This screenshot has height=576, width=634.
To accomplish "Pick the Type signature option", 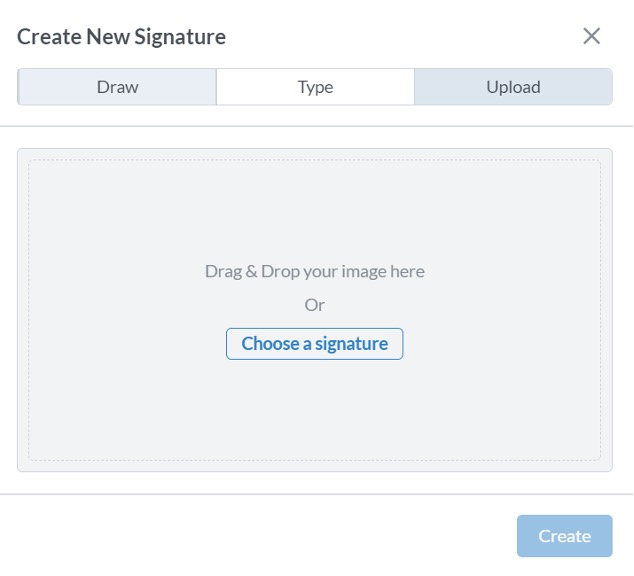I will coord(315,87).
